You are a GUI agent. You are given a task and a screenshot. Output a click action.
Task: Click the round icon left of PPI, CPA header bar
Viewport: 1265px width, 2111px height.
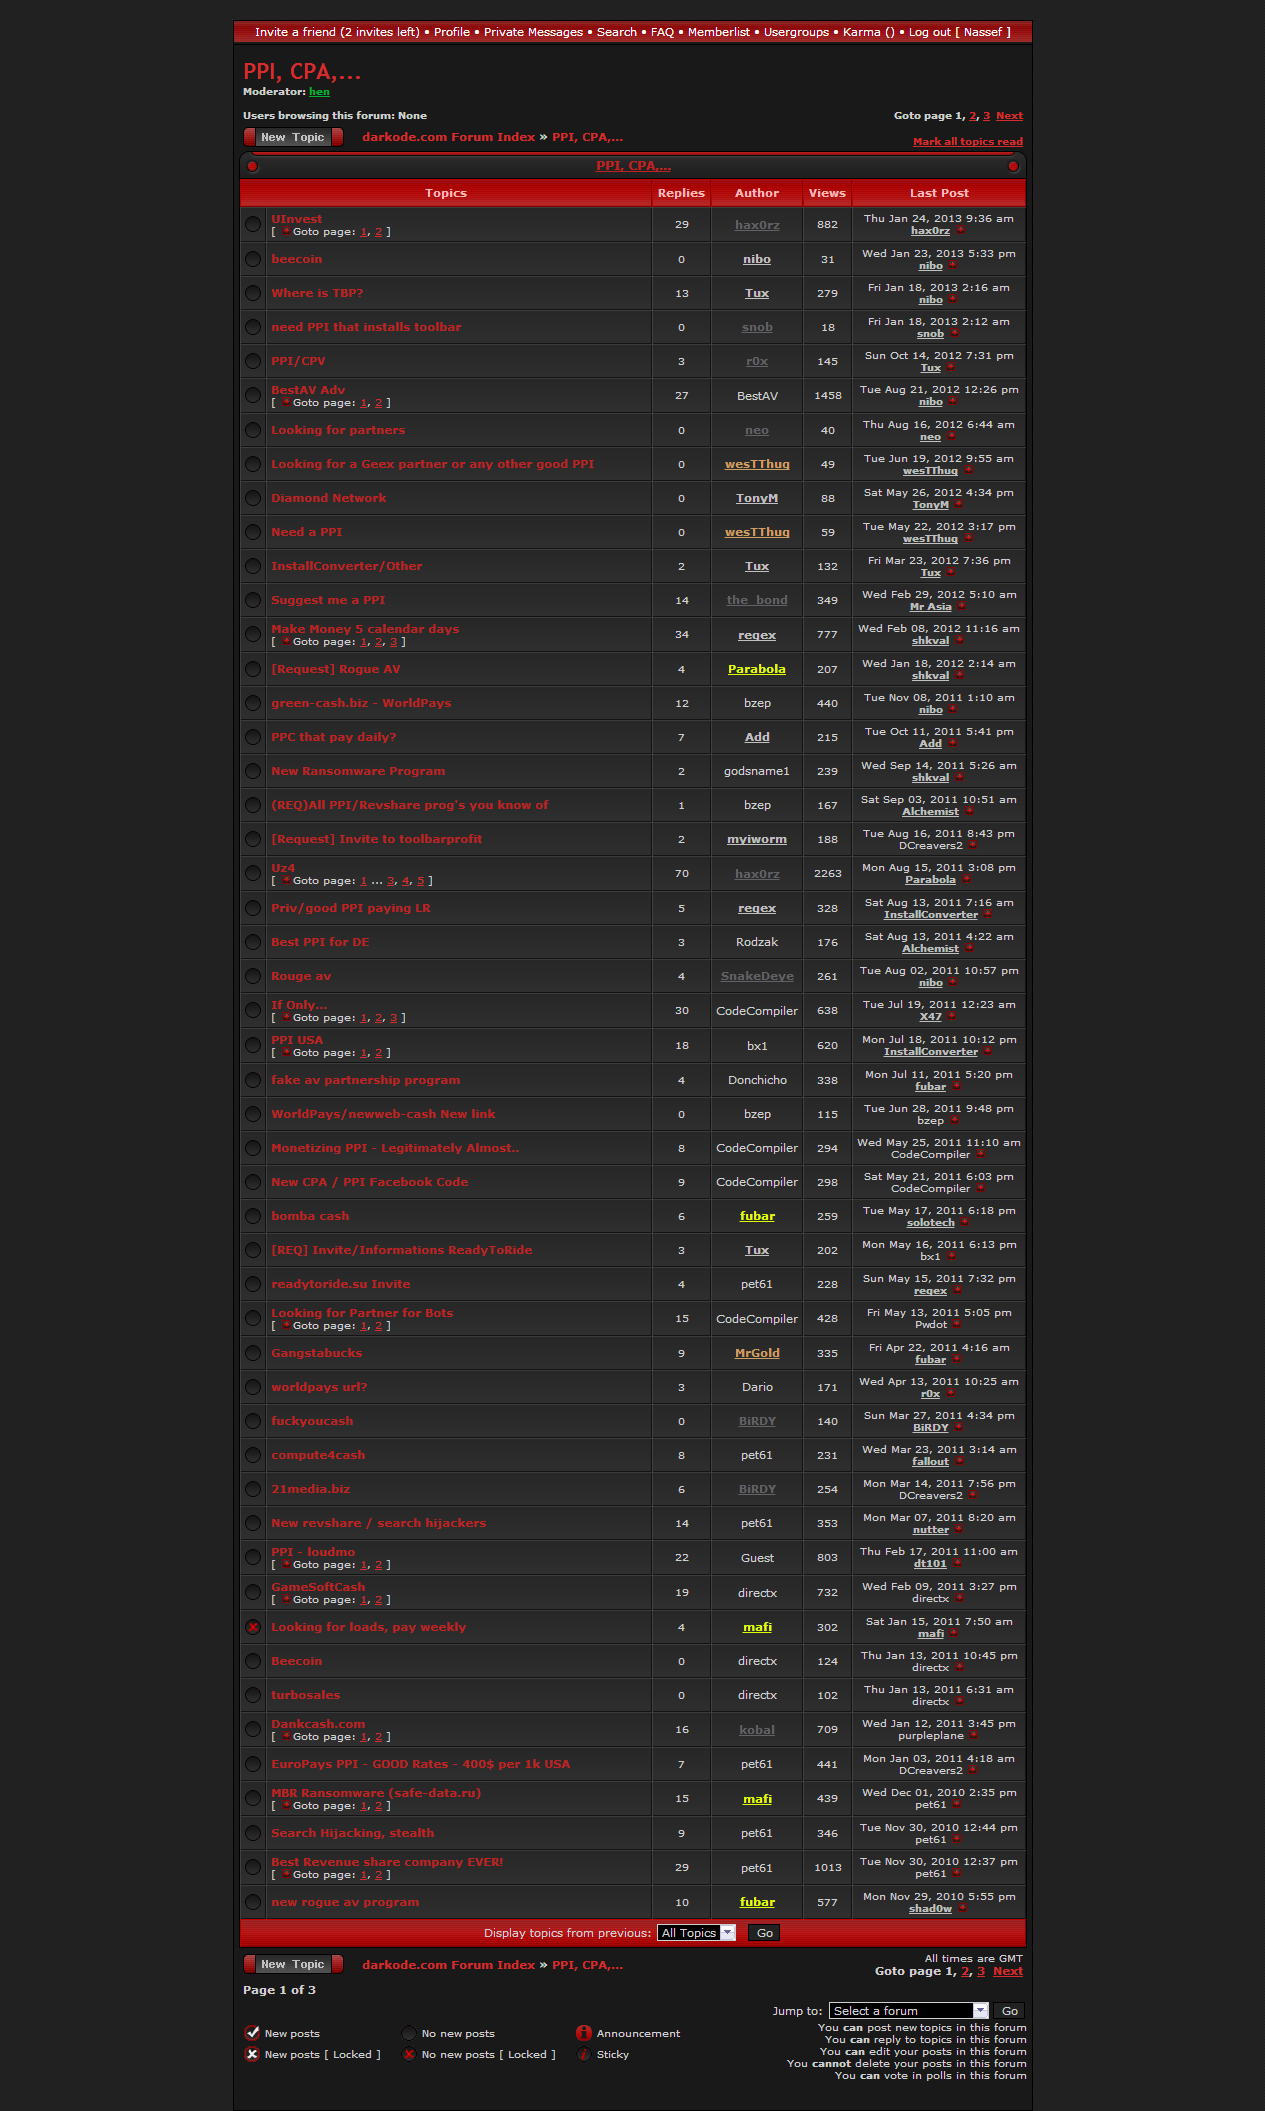click(253, 166)
